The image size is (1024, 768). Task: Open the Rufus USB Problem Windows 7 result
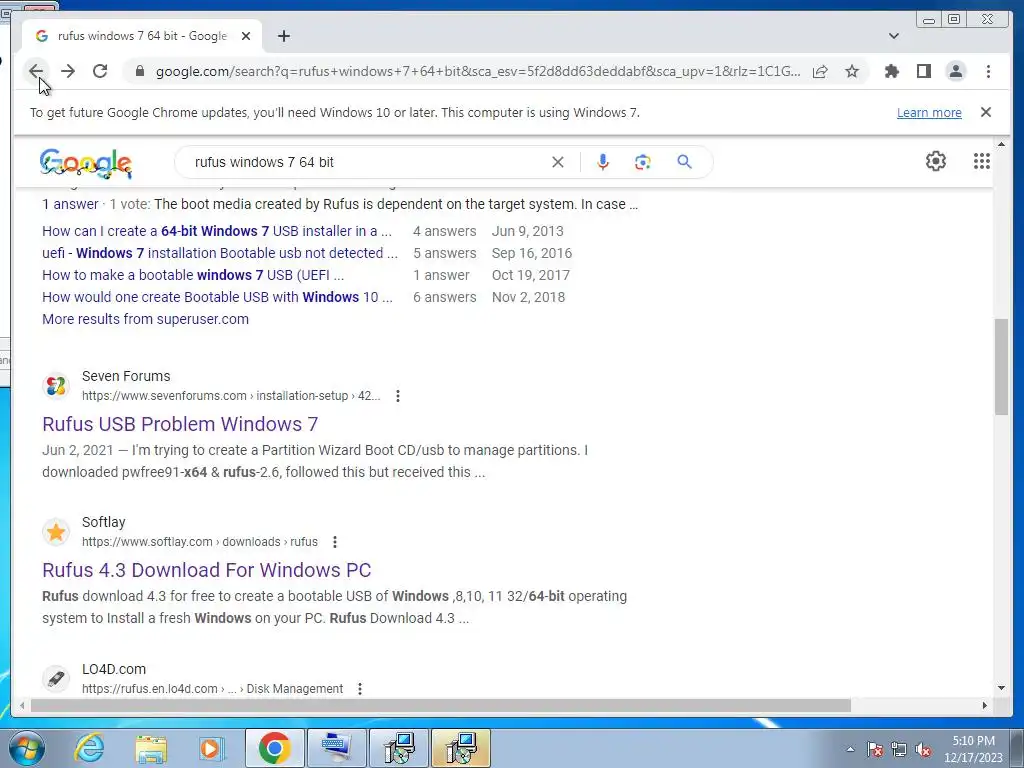tap(180, 424)
